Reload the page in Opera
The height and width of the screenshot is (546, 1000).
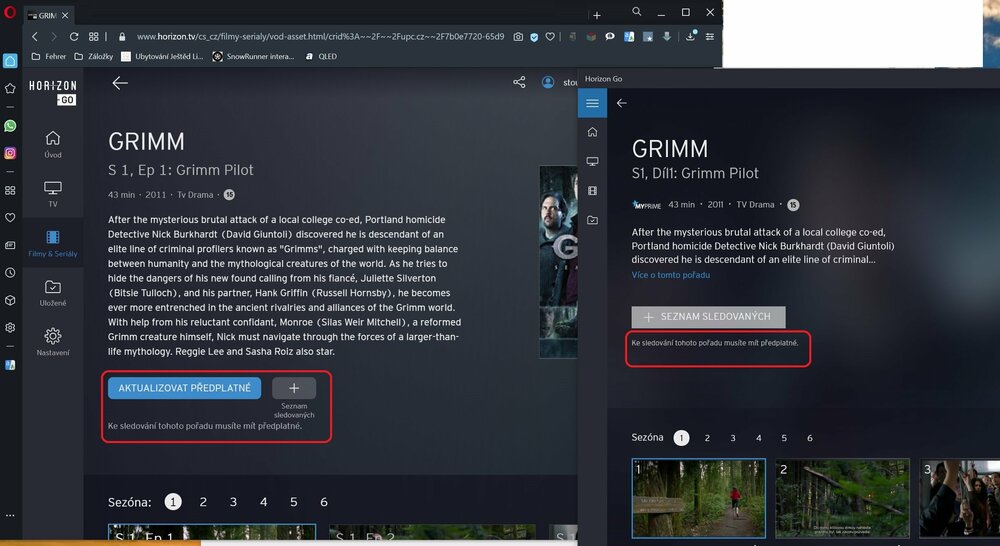coord(74,37)
